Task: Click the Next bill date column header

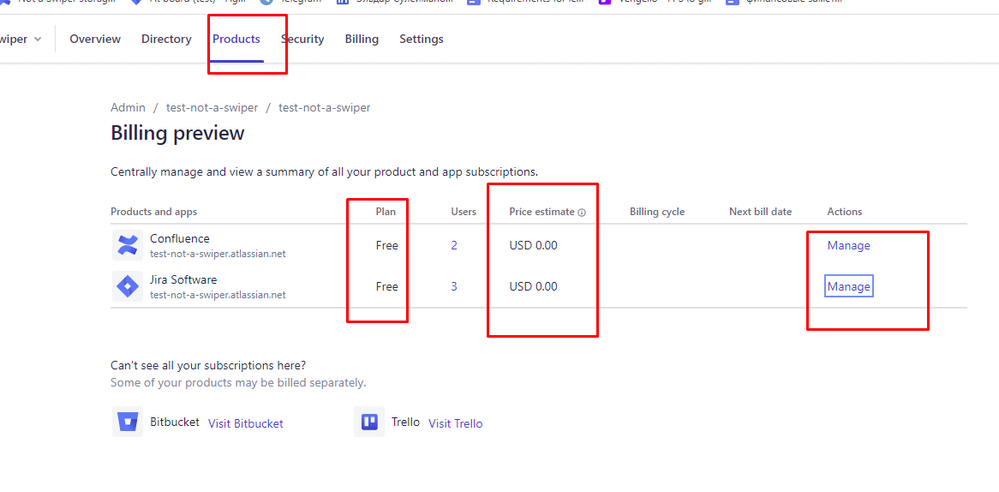Action: pyautogui.click(x=761, y=212)
